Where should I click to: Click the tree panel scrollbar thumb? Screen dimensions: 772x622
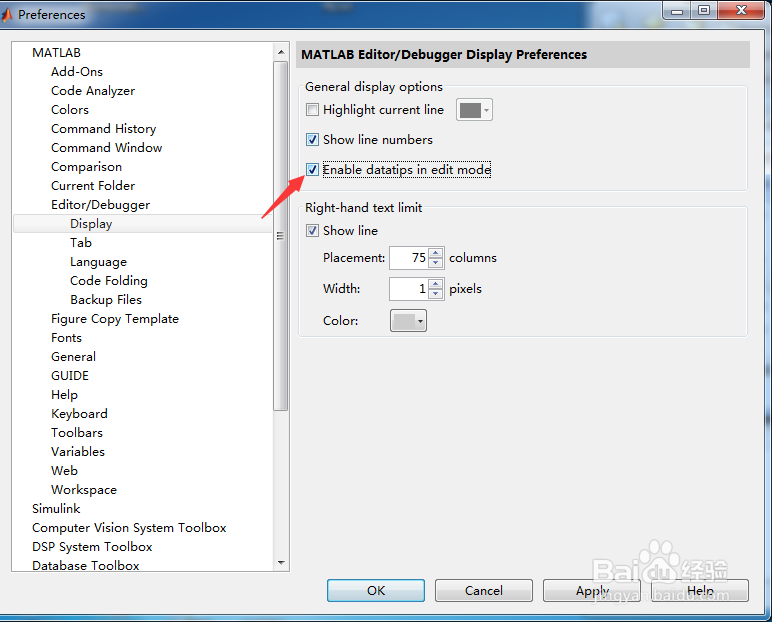point(281,236)
